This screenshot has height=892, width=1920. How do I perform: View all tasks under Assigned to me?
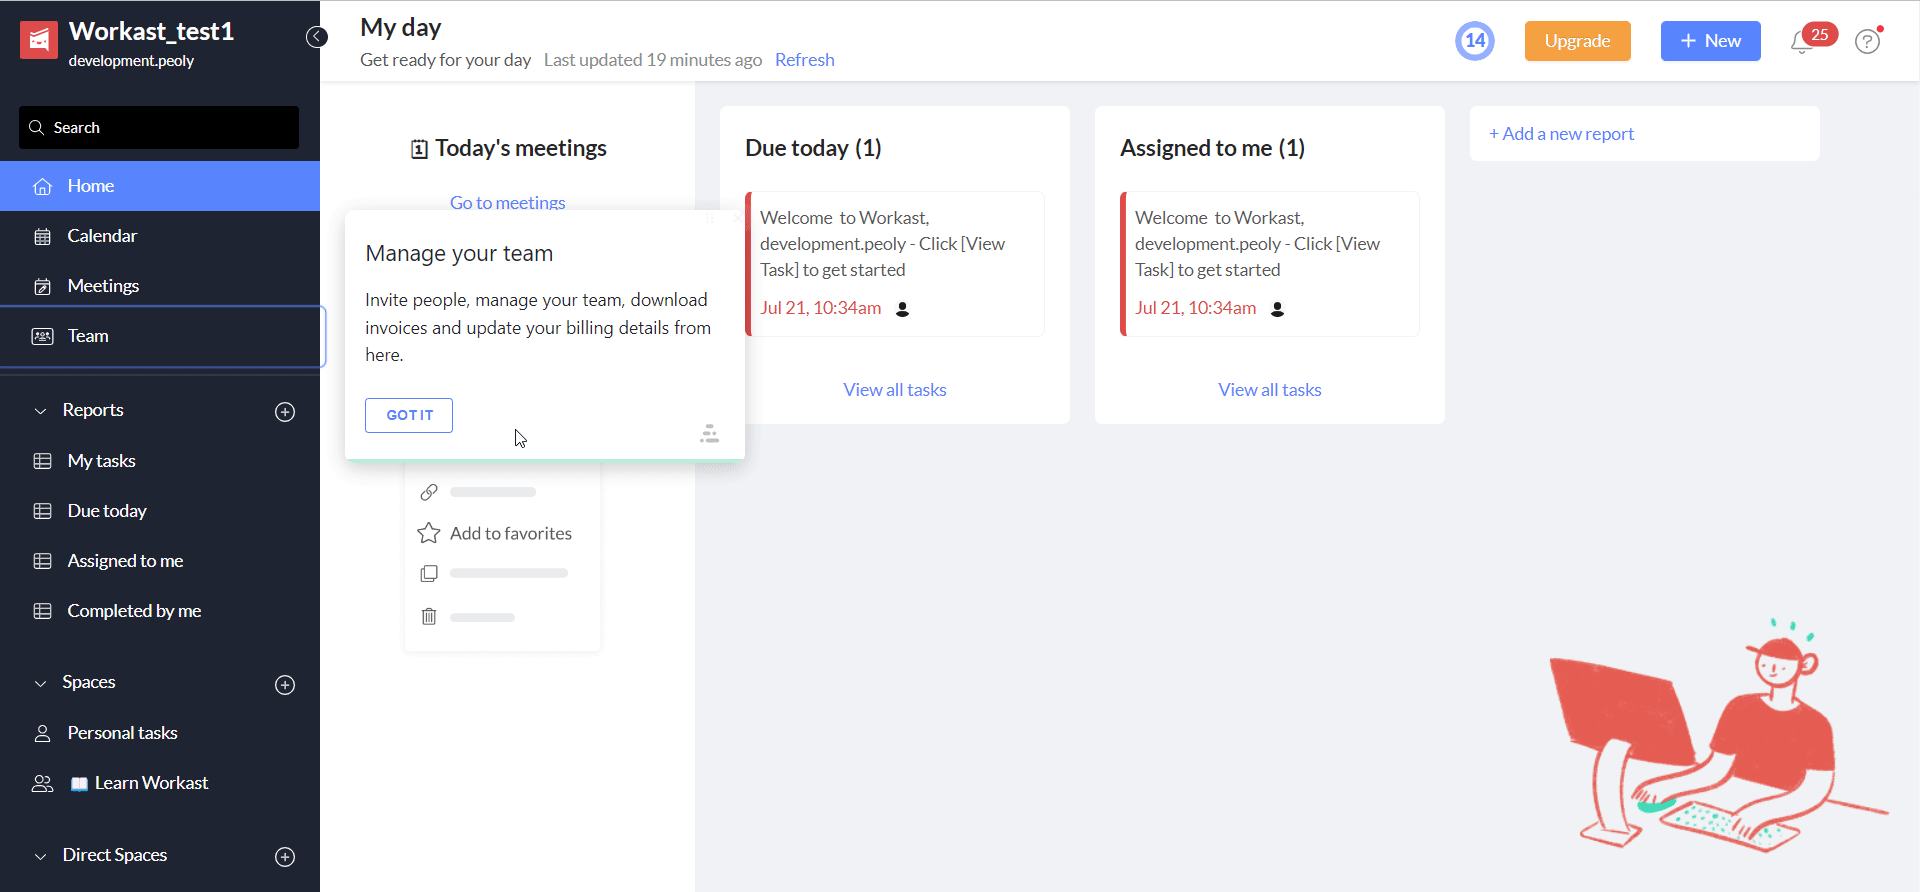click(x=1270, y=390)
